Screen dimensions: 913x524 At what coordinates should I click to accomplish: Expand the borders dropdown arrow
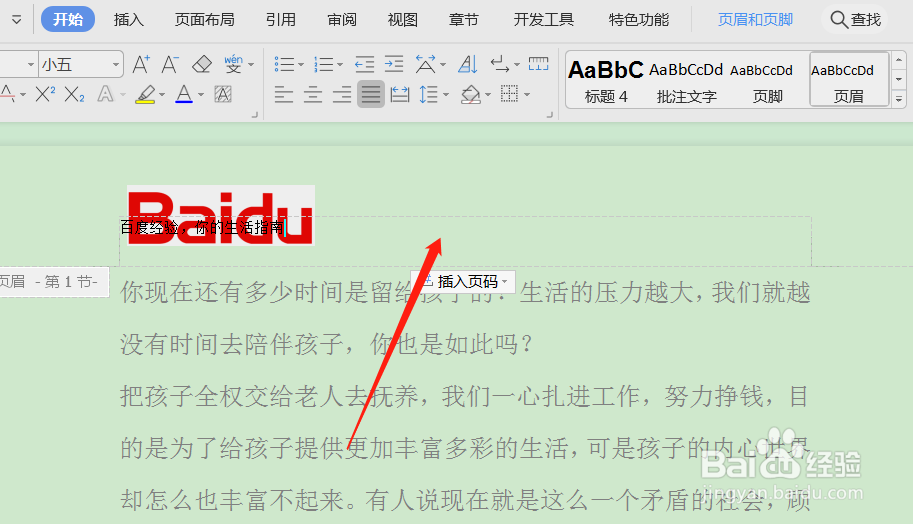pos(526,94)
